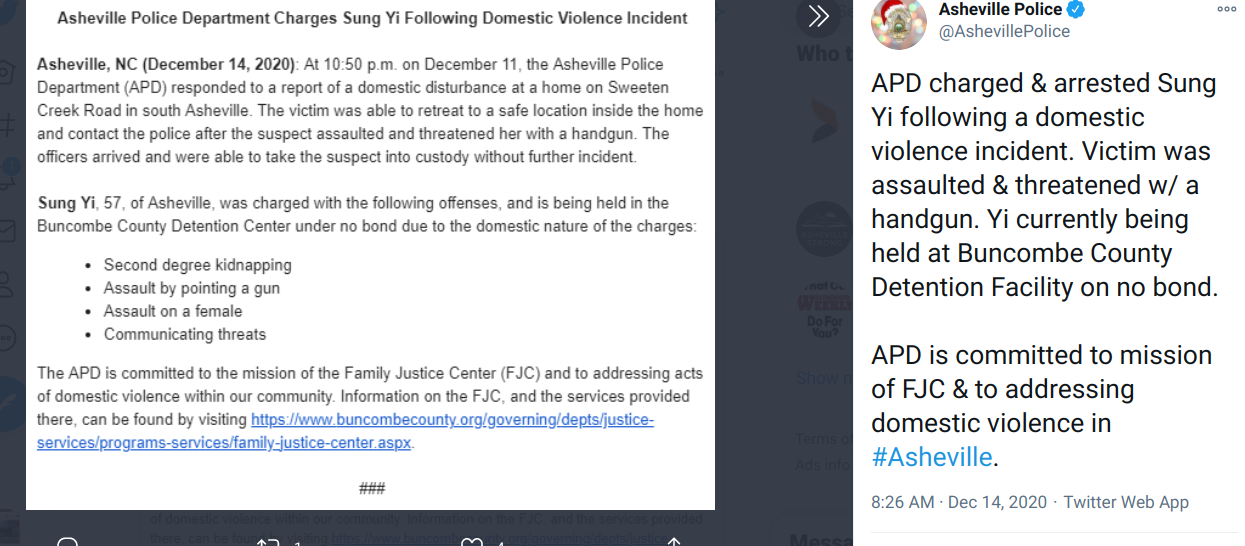
Task: Select the tweet text about Sung Yi arrest
Action: pos(1045,185)
